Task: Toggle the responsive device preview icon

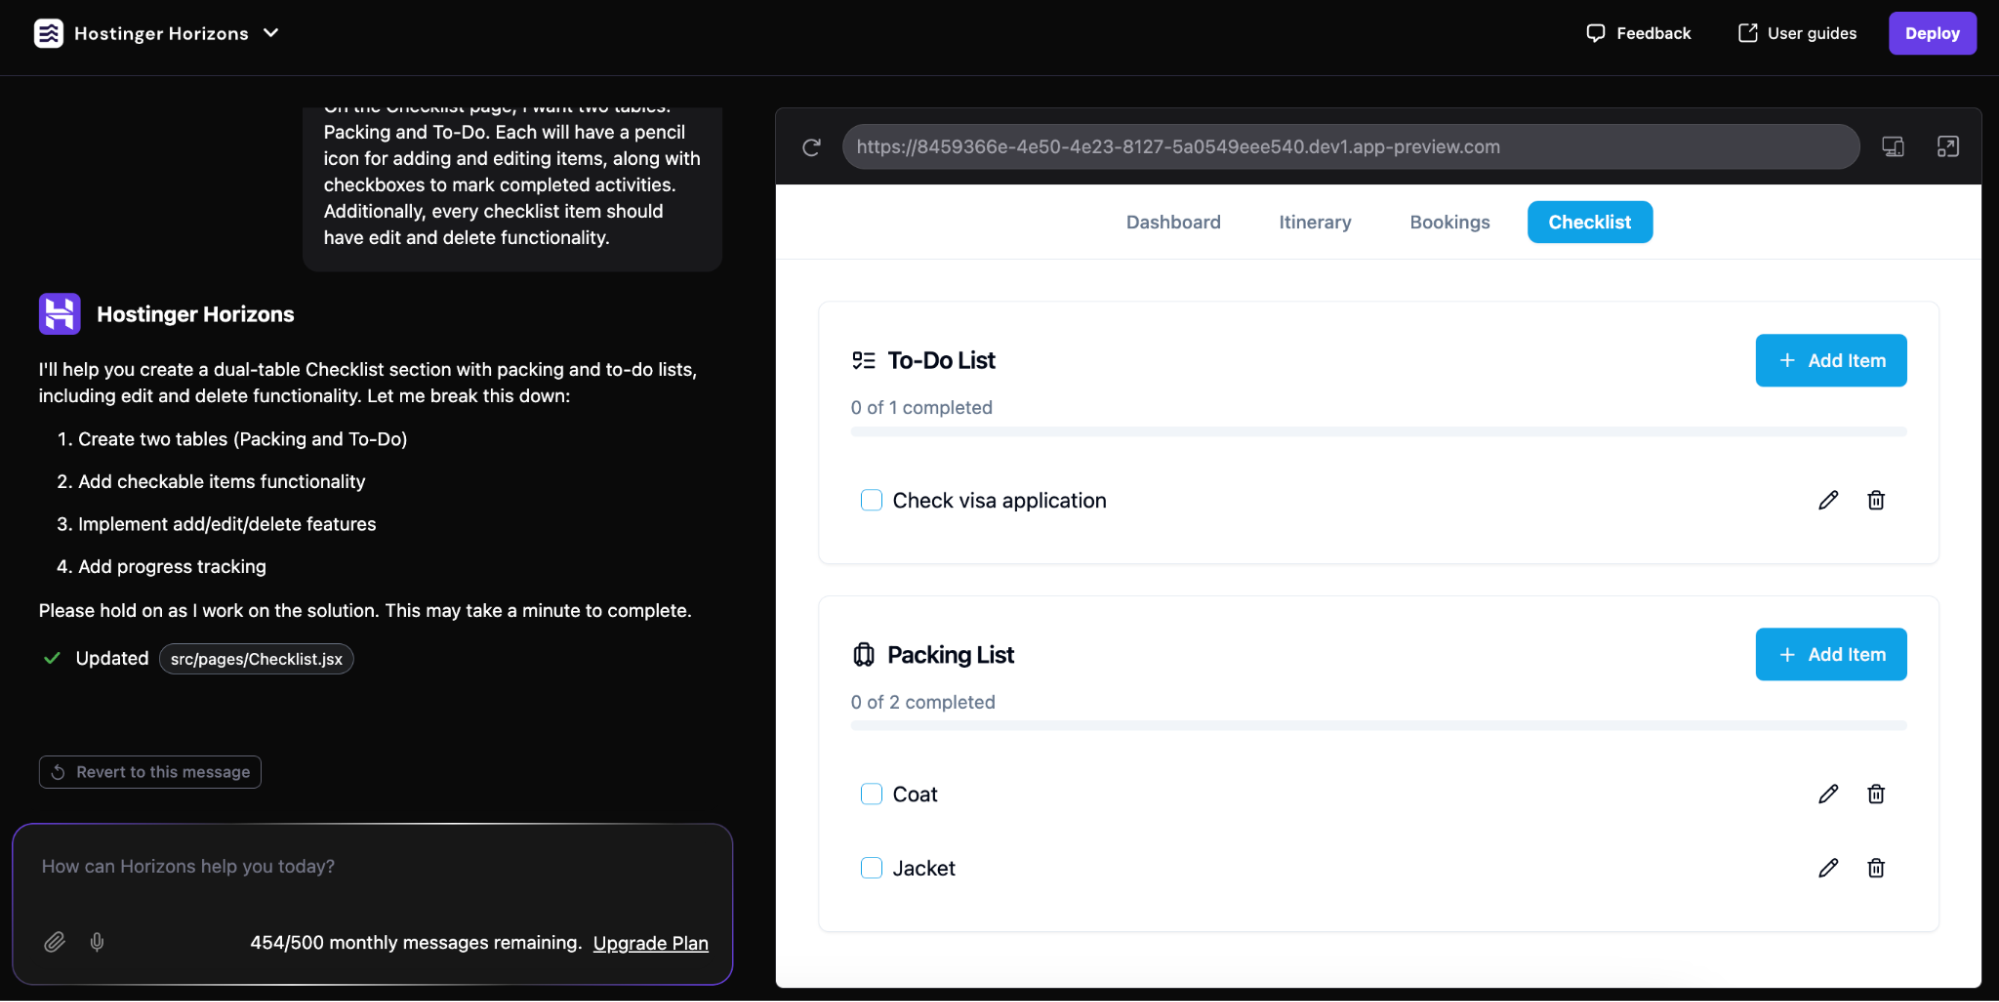Action: coord(1892,146)
